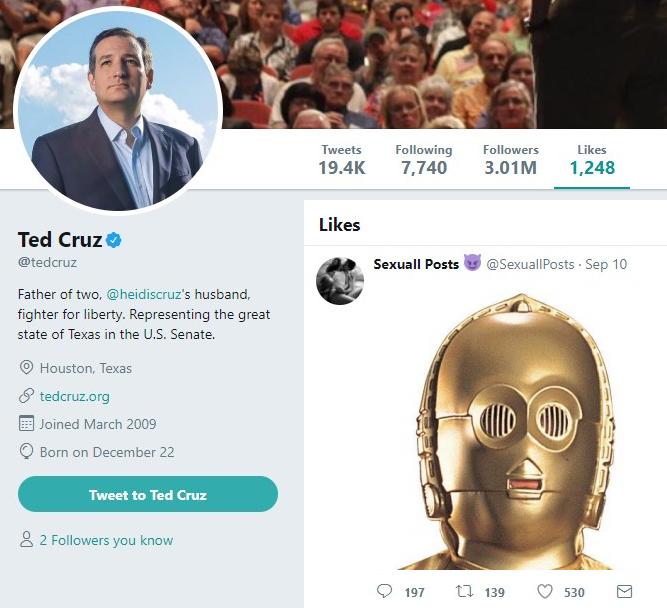Click the chain link website icon
This screenshot has width=667, height=608.
pyautogui.click(x=27, y=396)
